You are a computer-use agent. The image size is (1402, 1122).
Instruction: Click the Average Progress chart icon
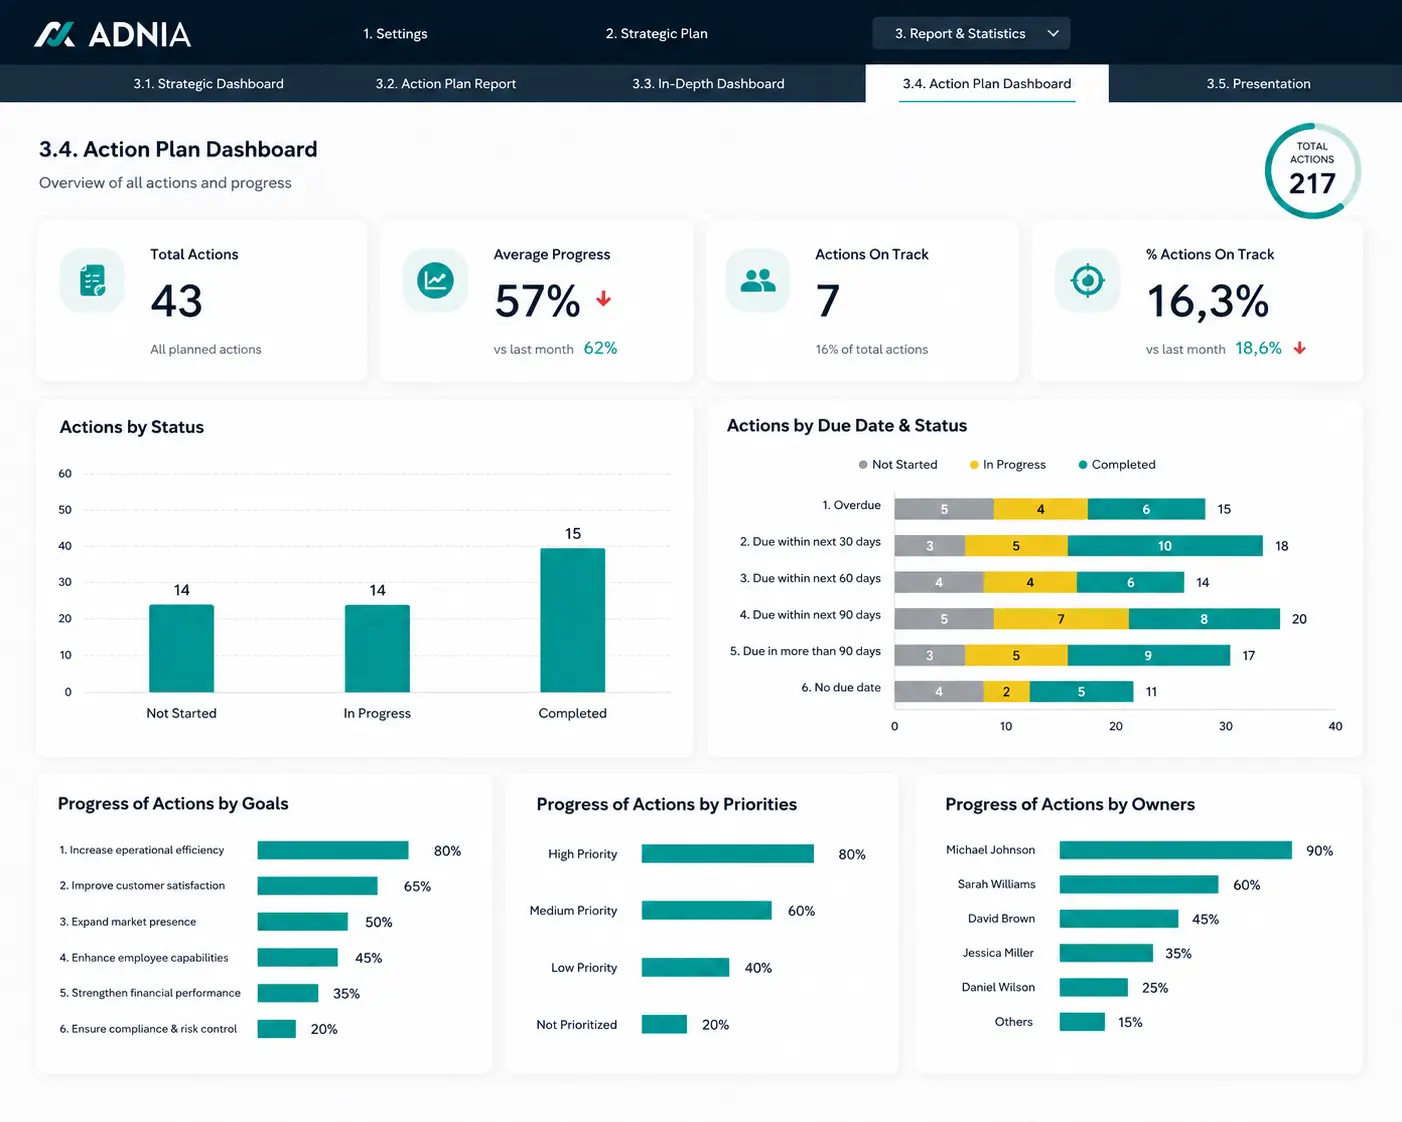point(435,281)
